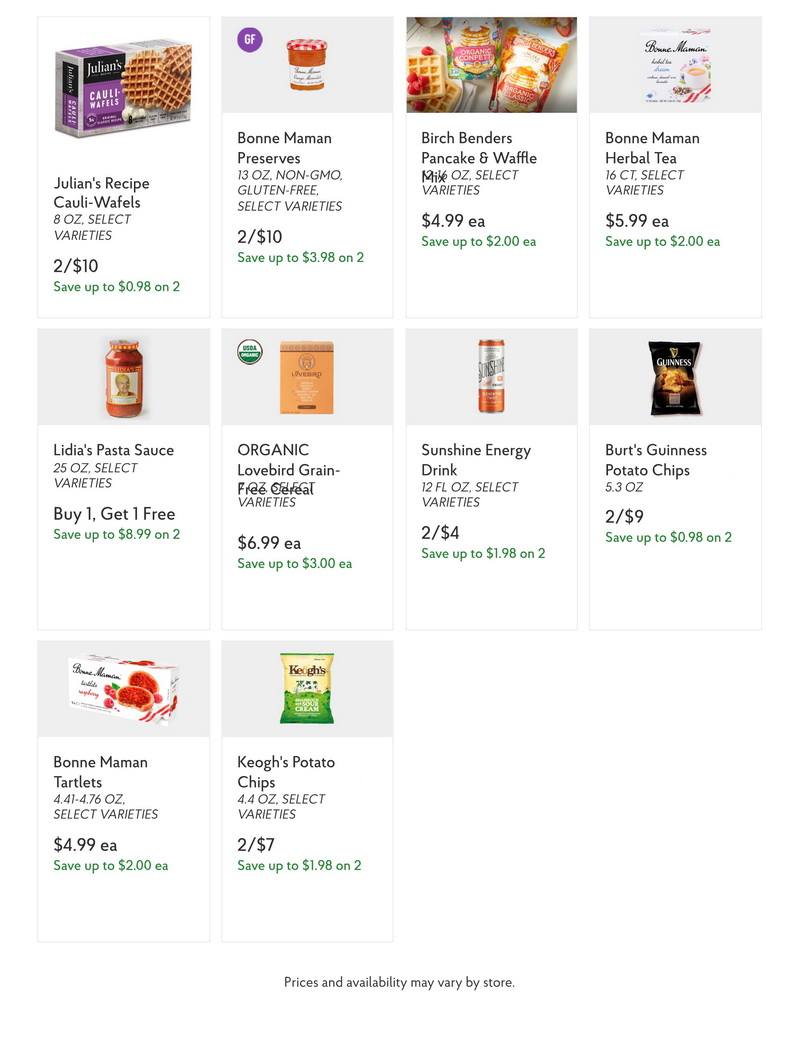Viewport: 800px width, 1054px height.
Task: Click the Lidia's Pasta Sauce jar image
Action: click(x=124, y=377)
